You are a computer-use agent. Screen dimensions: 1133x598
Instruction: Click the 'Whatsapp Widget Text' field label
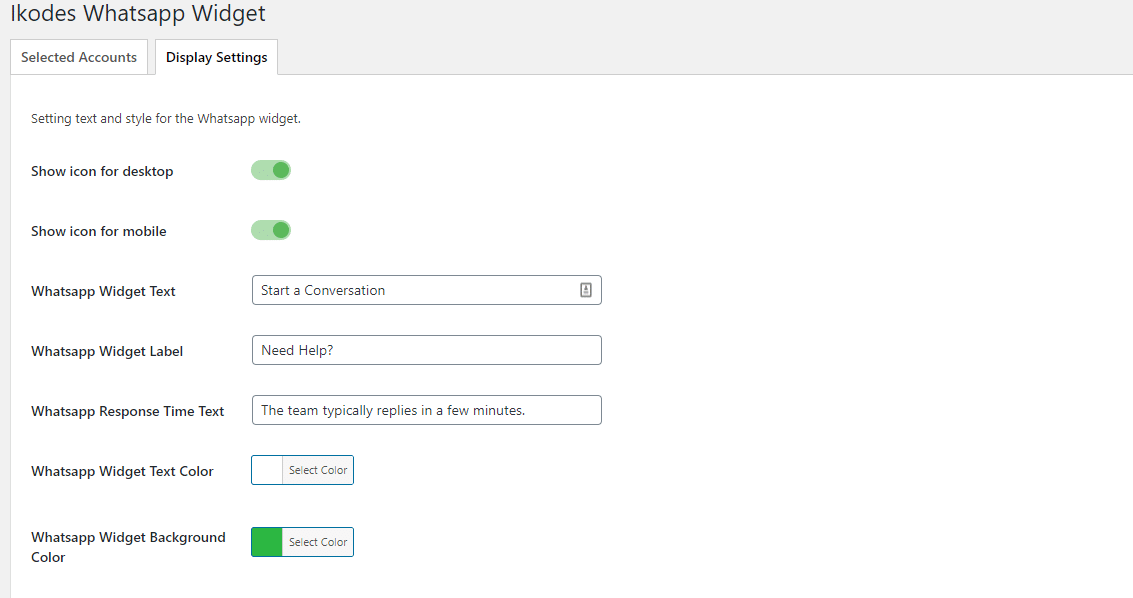pos(103,291)
